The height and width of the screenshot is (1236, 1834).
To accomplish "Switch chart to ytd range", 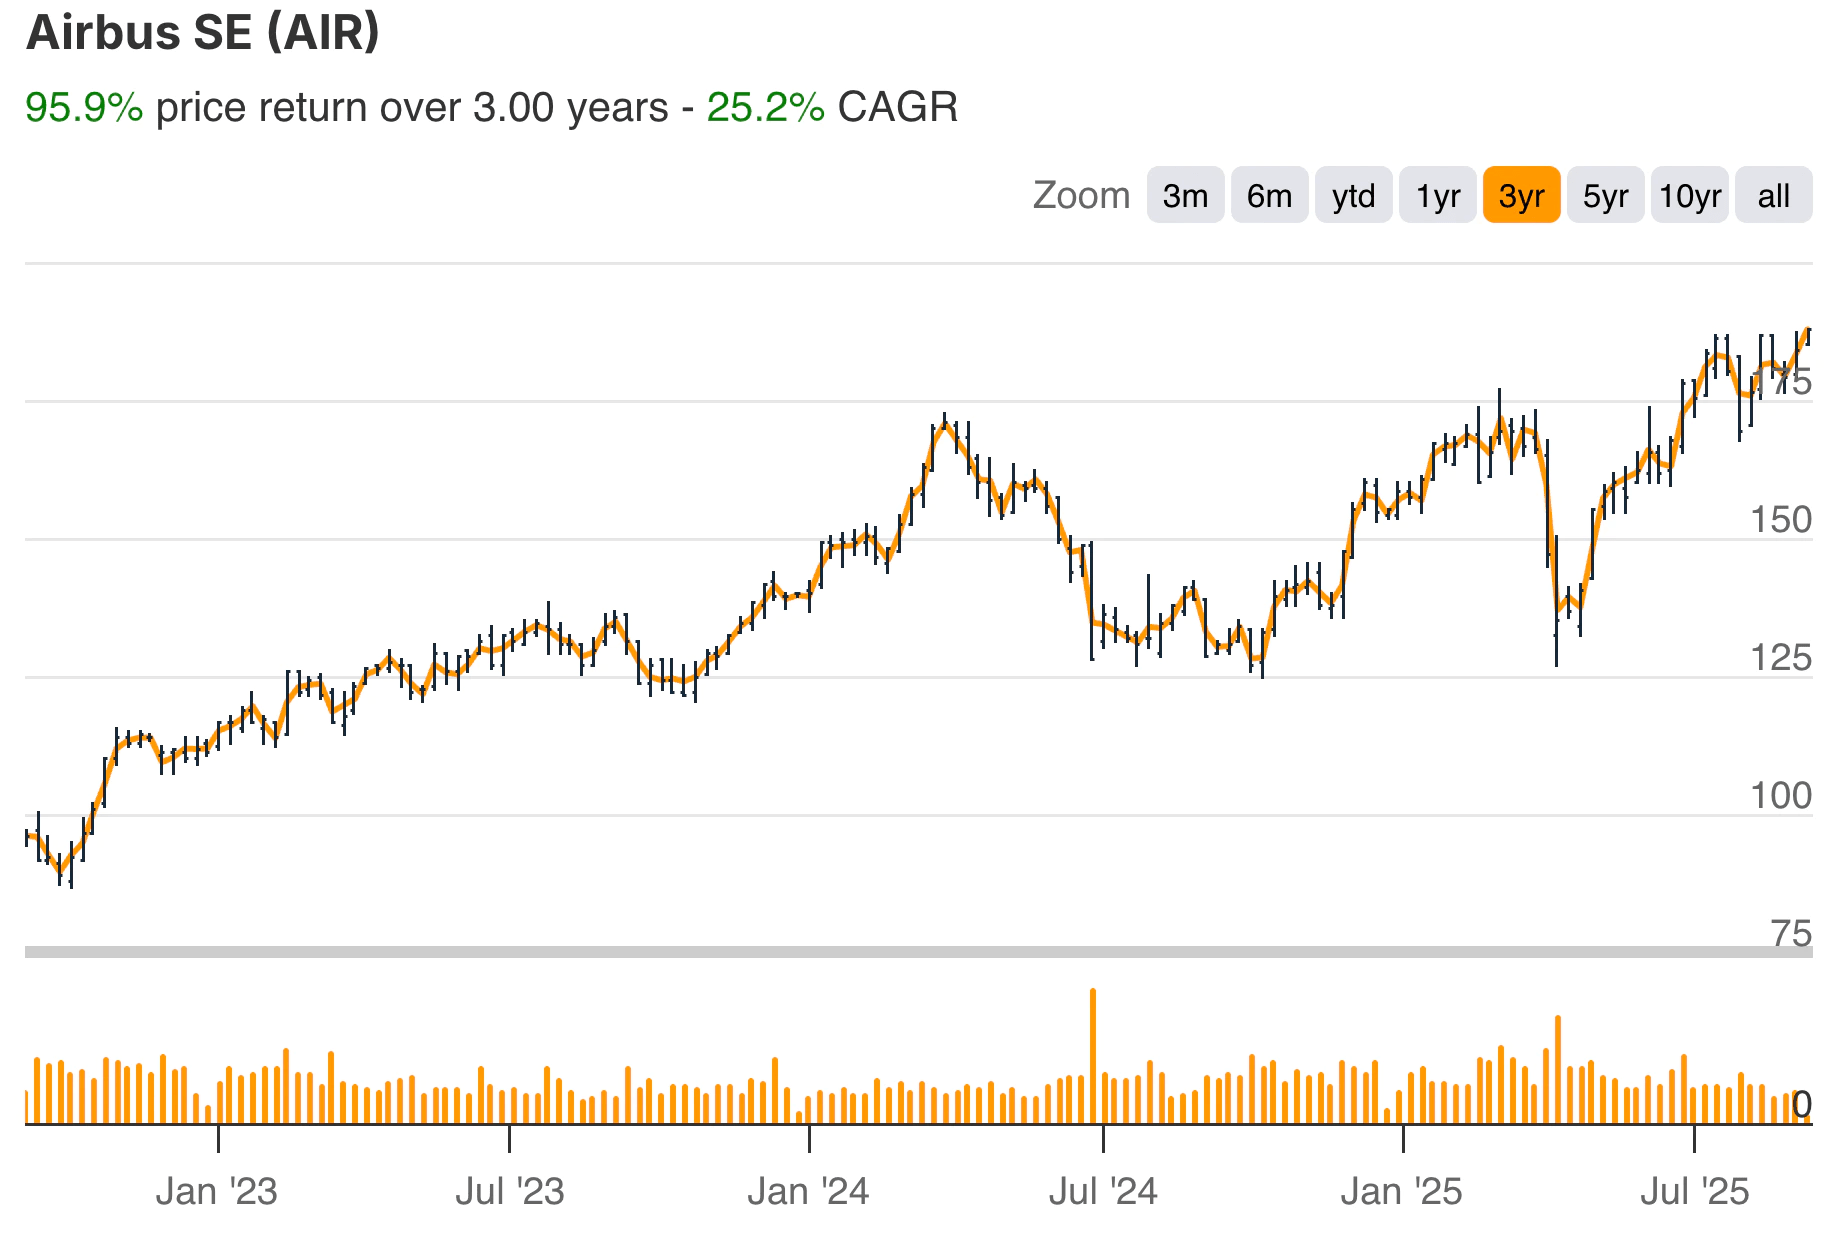I will click(x=1353, y=195).
